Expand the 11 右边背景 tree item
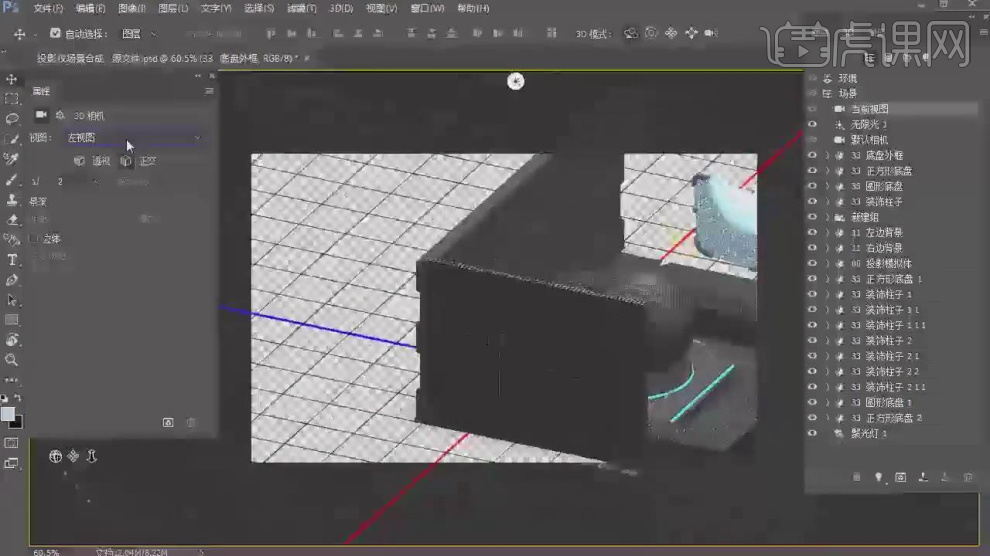 (x=827, y=248)
